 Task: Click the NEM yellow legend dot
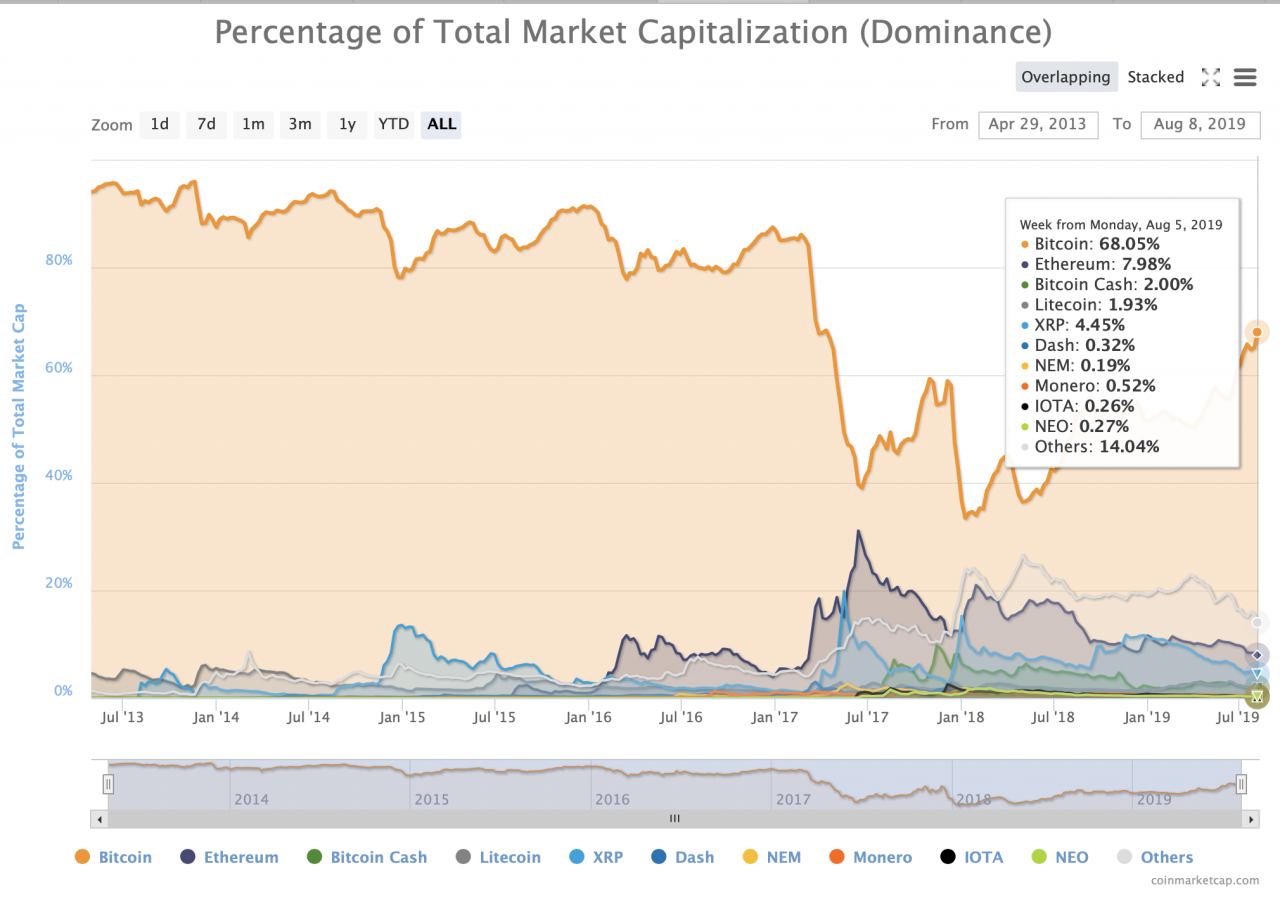click(750, 857)
